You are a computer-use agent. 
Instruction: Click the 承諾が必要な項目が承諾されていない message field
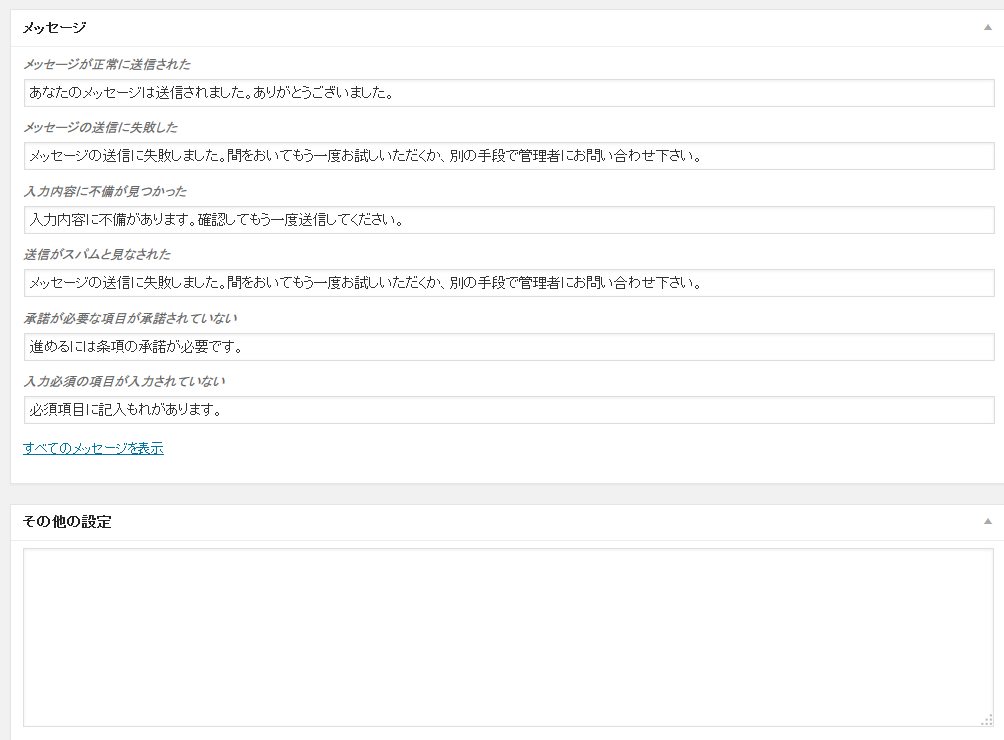[x=509, y=347]
